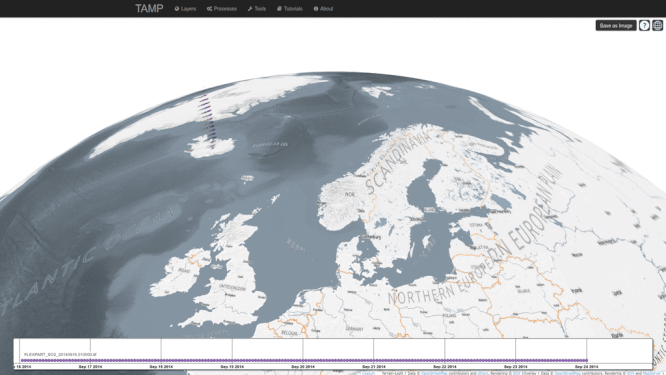Open the MapServer attribution link
Image resolution: width=666 pixels, height=375 pixels.
(652, 373)
